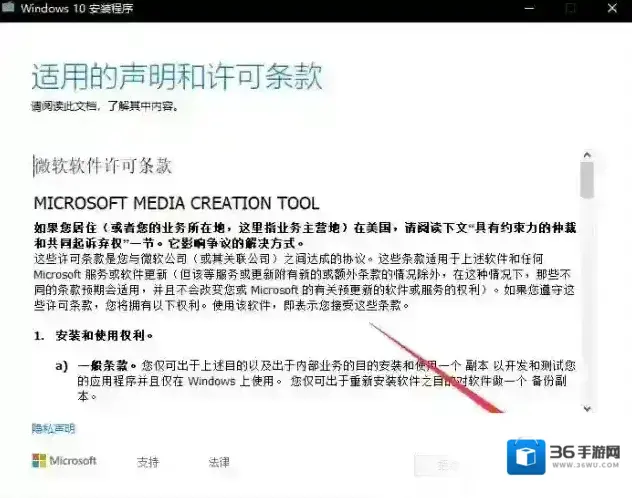Screen dimensions: 632x498
Task: Click the scrollbar up arrow of license text
Action: [x=587, y=155]
